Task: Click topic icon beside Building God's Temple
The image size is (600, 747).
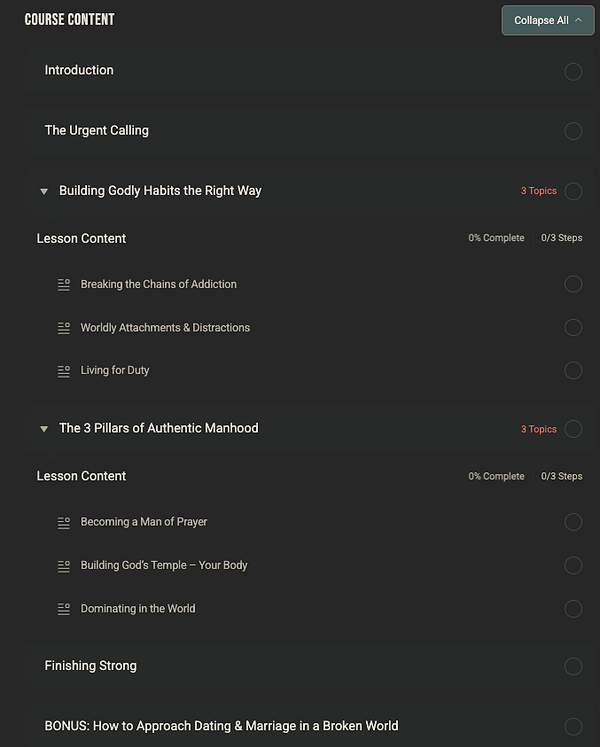Action: click(x=63, y=566)
